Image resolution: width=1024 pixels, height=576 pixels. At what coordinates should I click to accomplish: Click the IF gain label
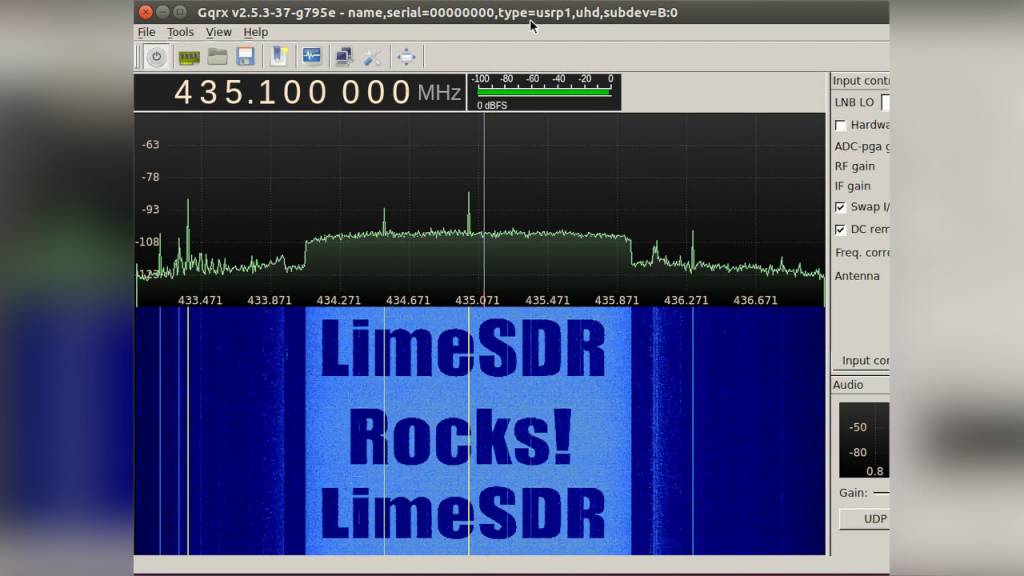(852, 186)
